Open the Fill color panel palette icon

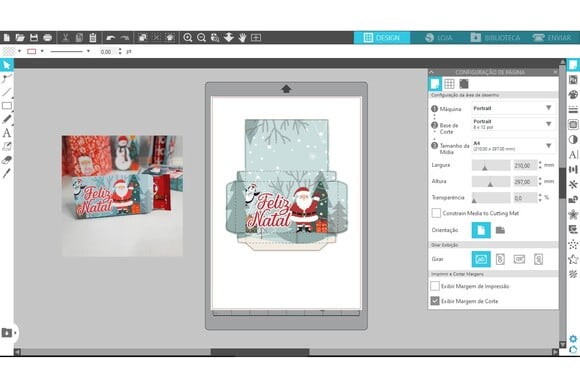pos(573,95)
